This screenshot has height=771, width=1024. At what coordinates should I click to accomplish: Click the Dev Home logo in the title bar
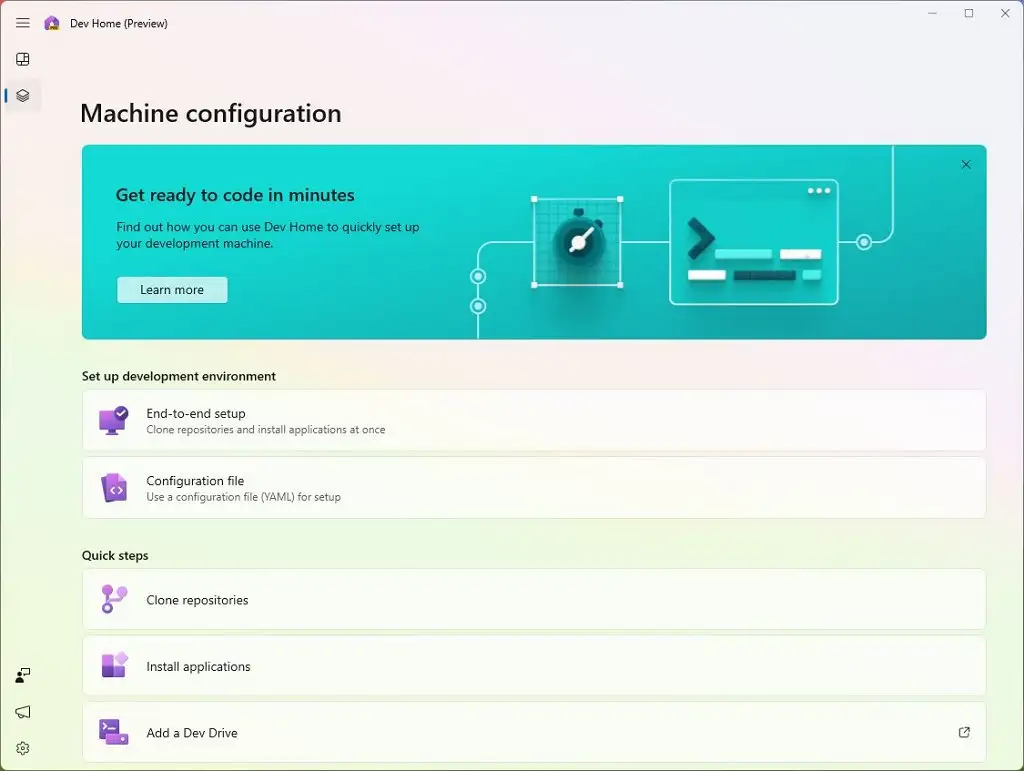click(x=51, y=22)
